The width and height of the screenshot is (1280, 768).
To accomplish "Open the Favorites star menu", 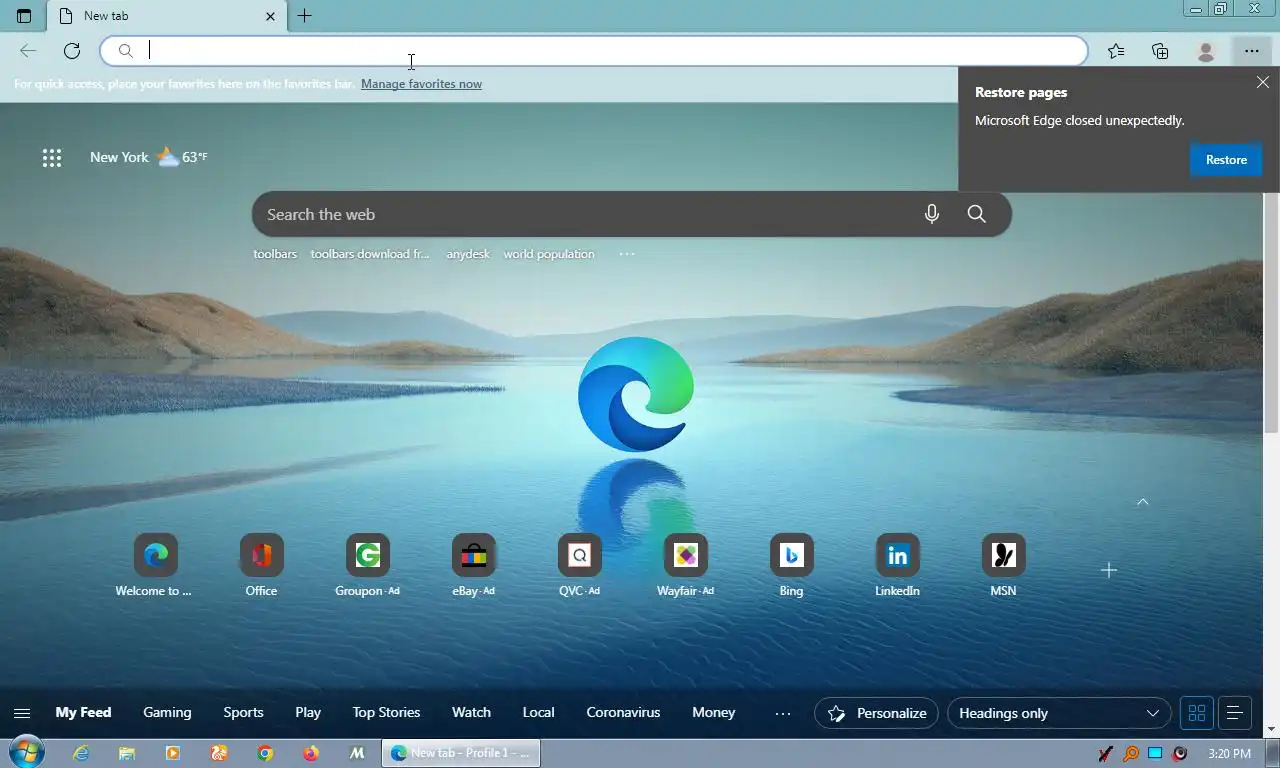I will point(1116,51).
